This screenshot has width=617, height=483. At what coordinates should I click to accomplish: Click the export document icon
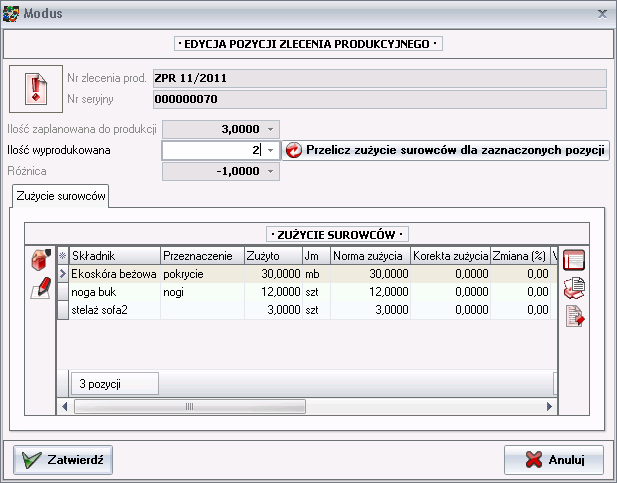pyautogui.click(x=574, y=317)
